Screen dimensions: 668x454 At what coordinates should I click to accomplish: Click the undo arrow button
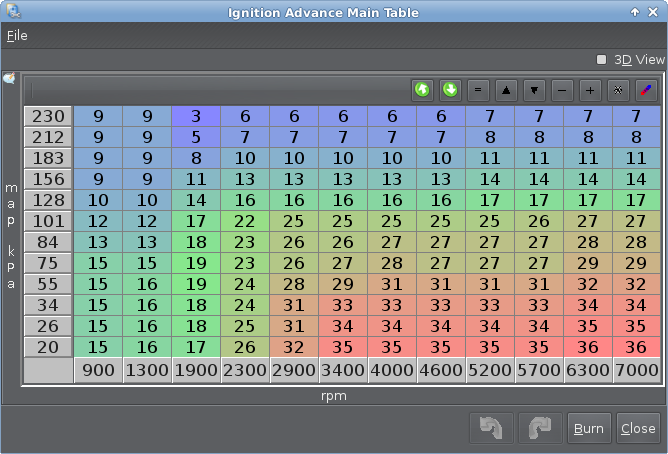[491, 428]
